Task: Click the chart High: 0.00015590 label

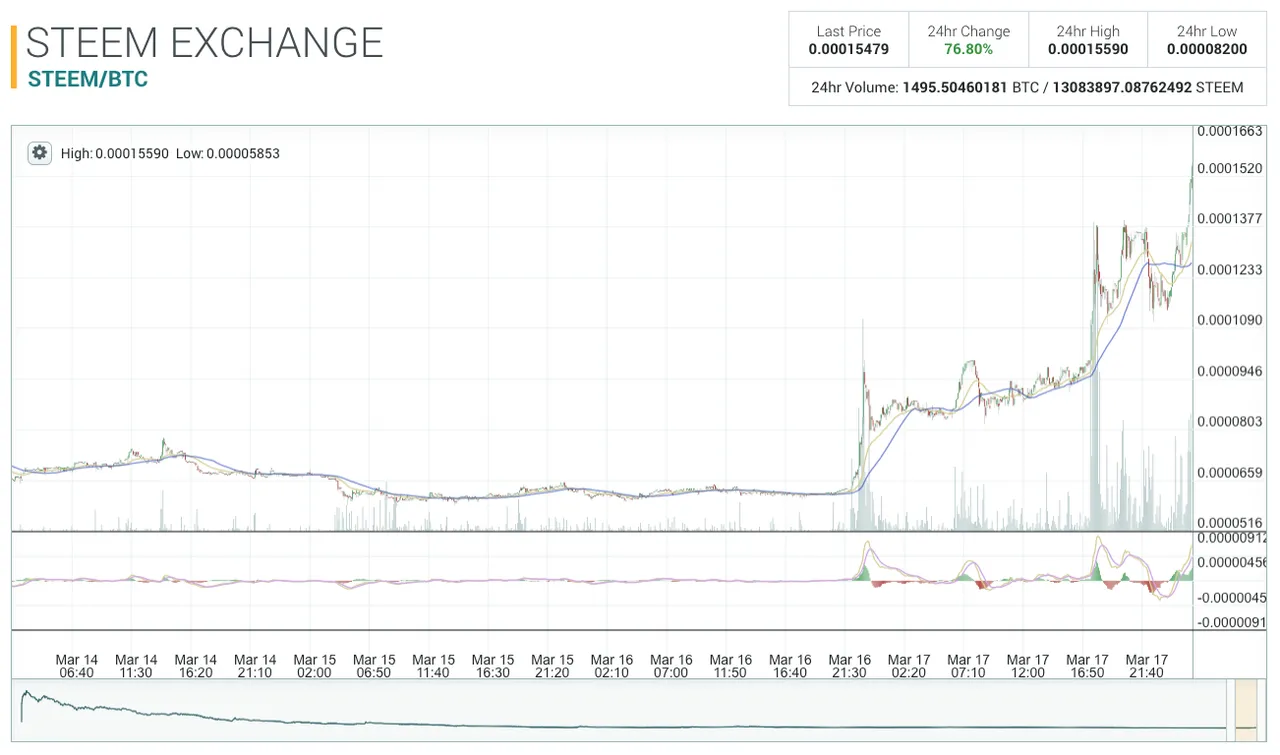Action: tap(114, 154)
